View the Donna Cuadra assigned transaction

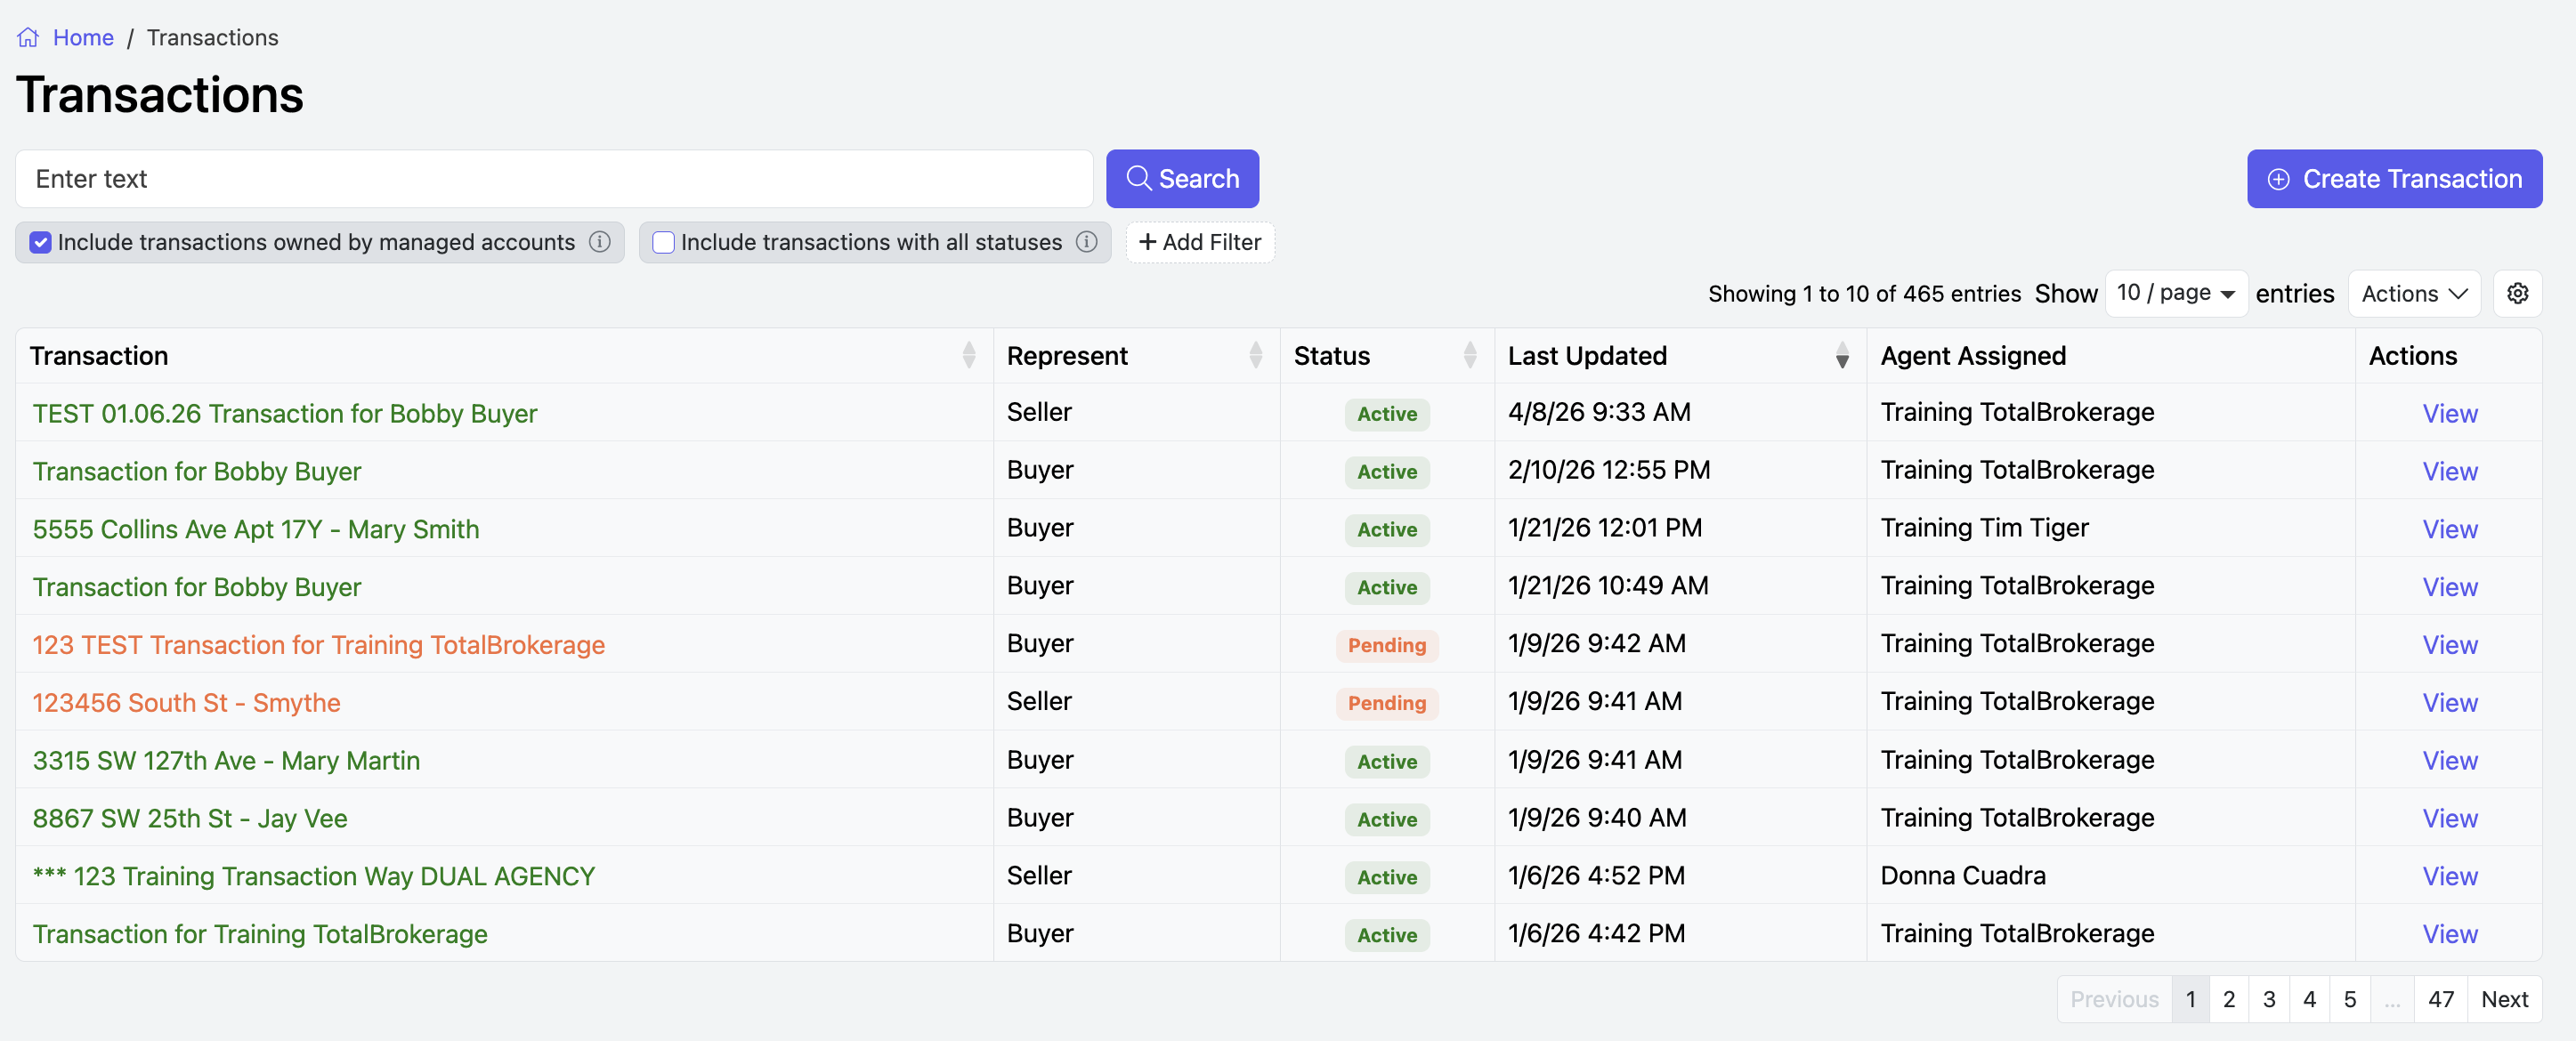(2449, 876)
